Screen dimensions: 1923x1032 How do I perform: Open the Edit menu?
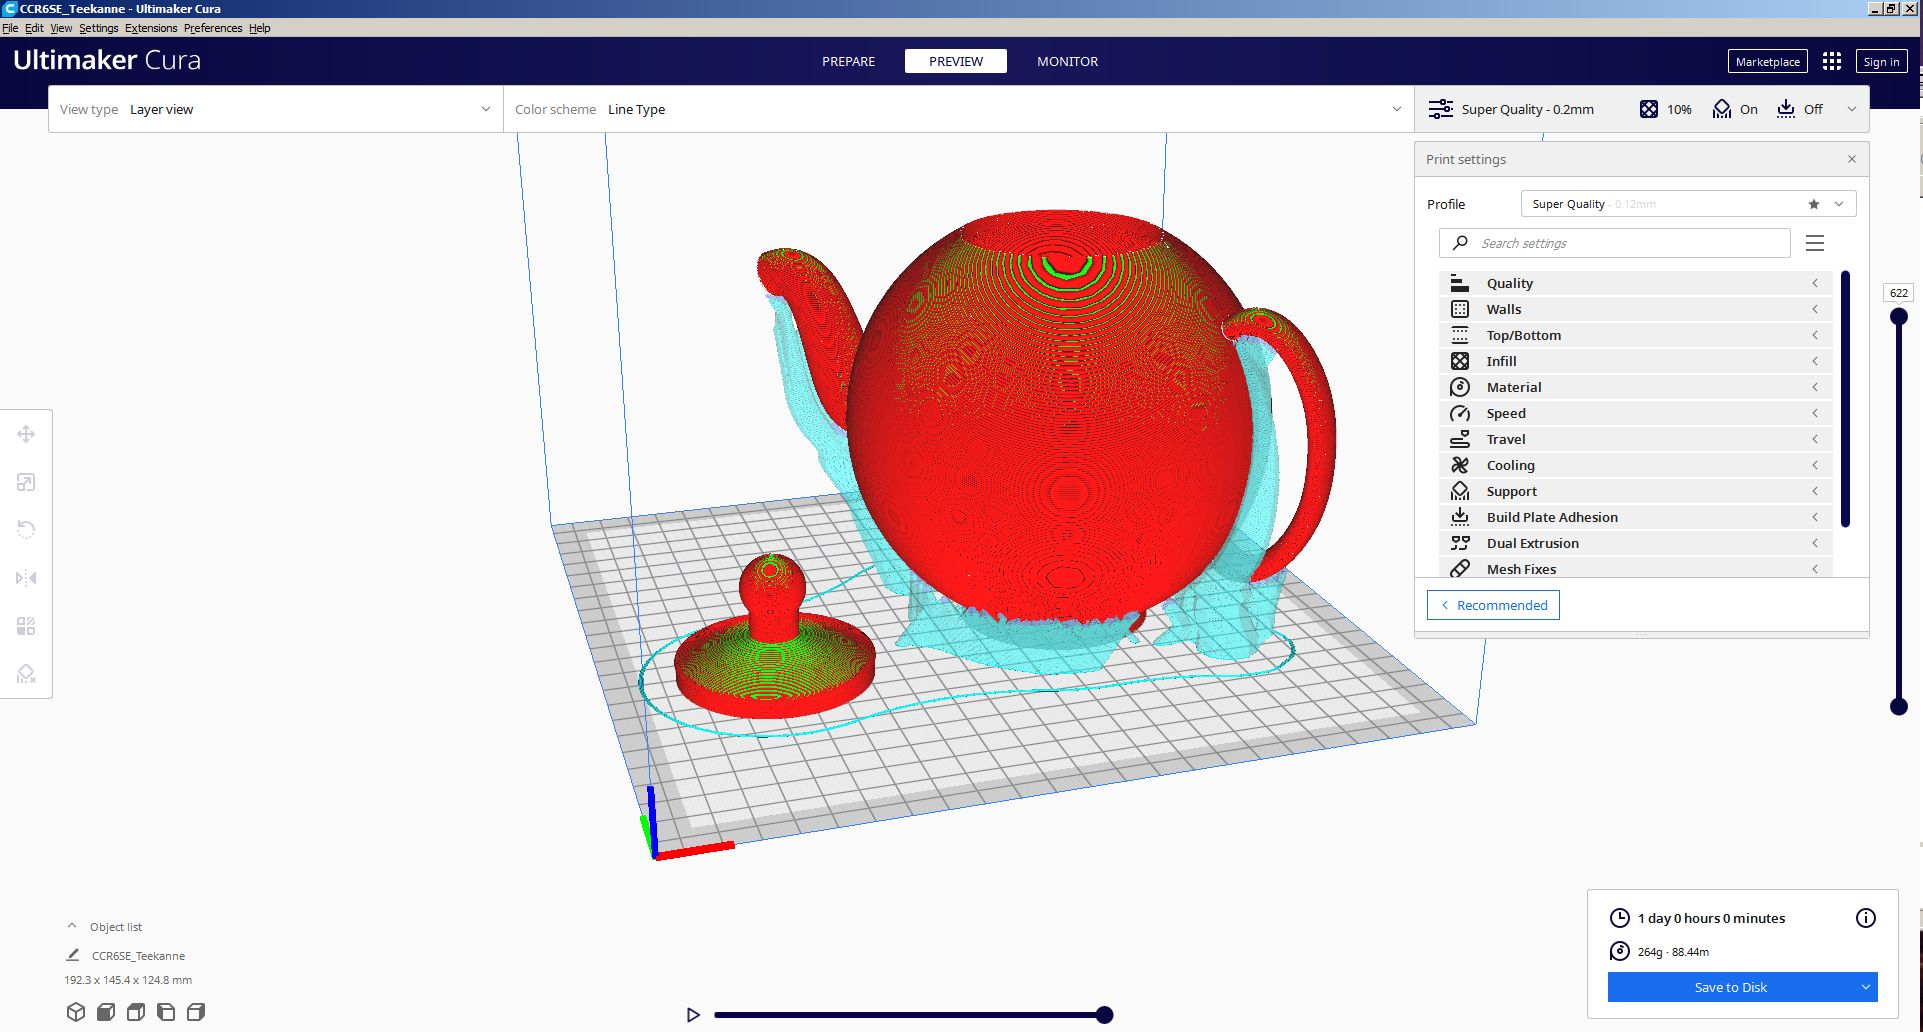tap(34, 28)
